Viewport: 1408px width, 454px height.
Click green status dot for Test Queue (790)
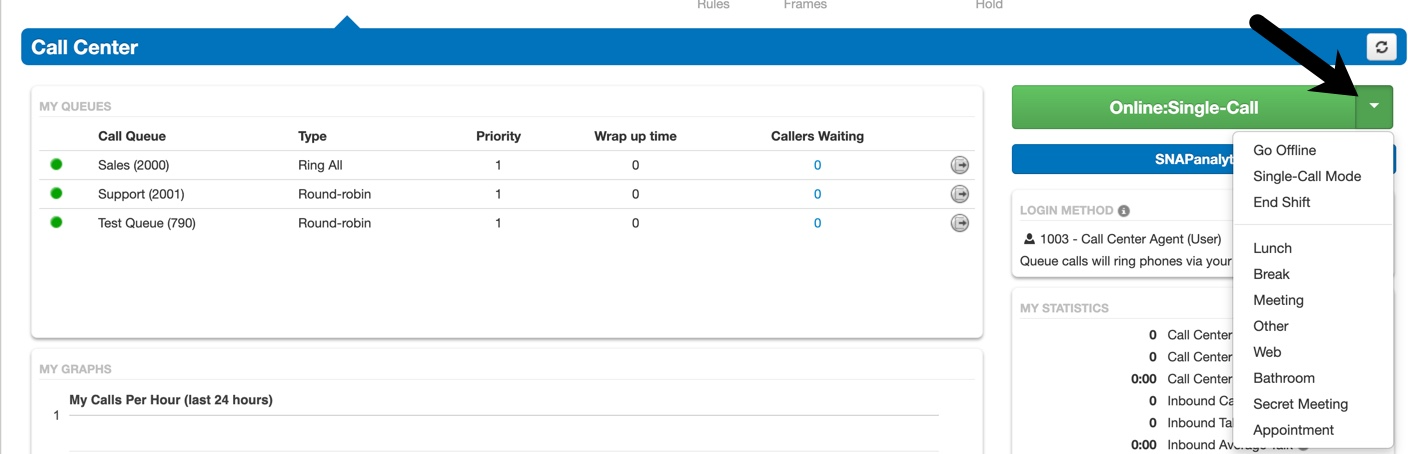pos(56,222)
